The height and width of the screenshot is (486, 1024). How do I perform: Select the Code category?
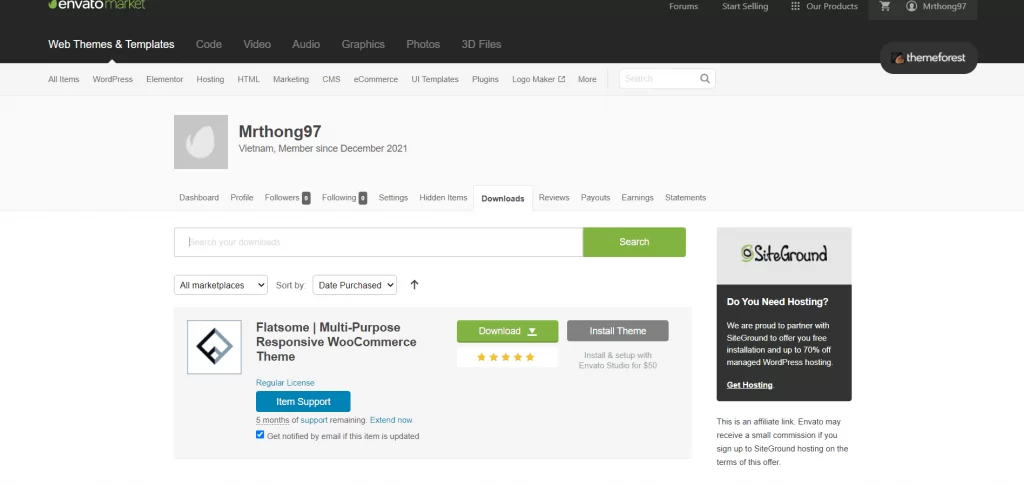209,44
